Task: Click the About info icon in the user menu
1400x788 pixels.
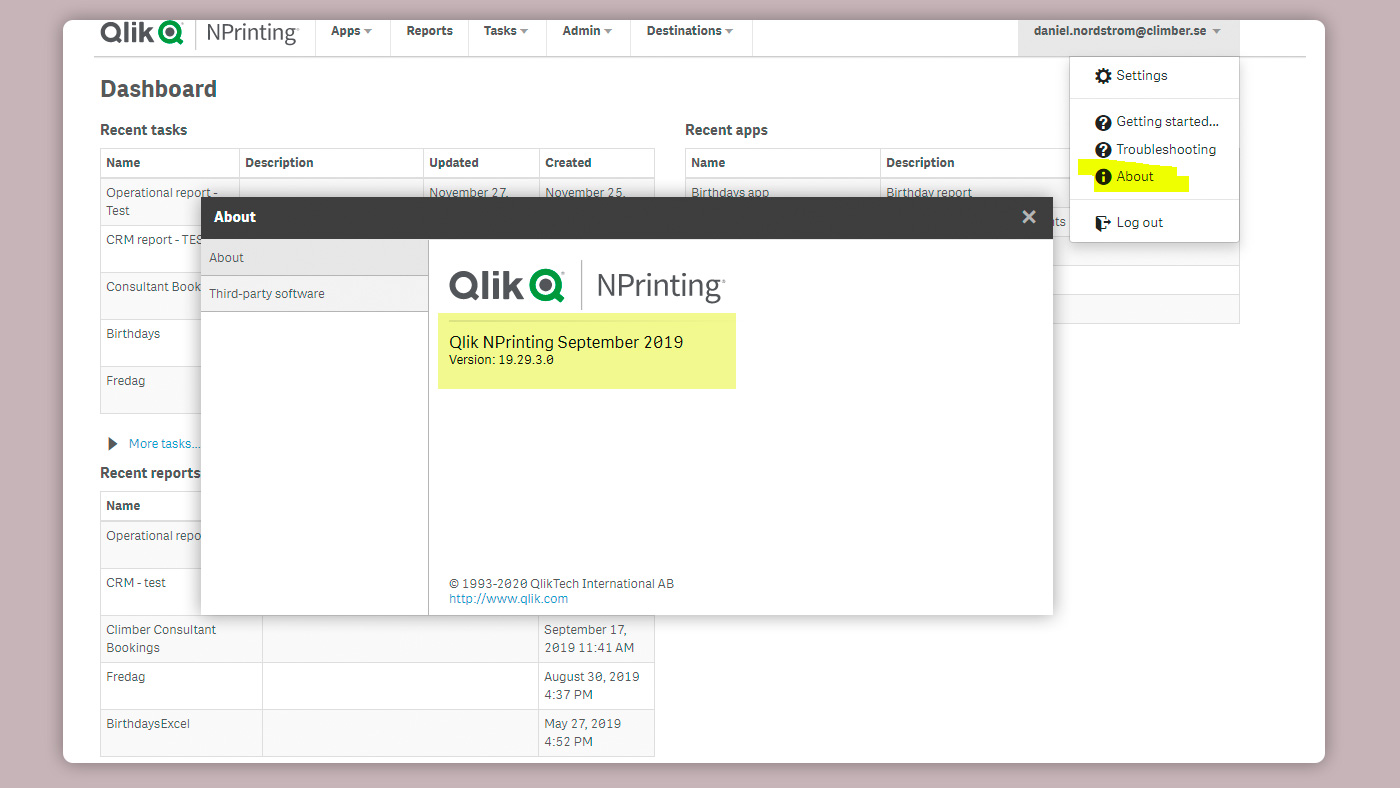Action: 1103,177
